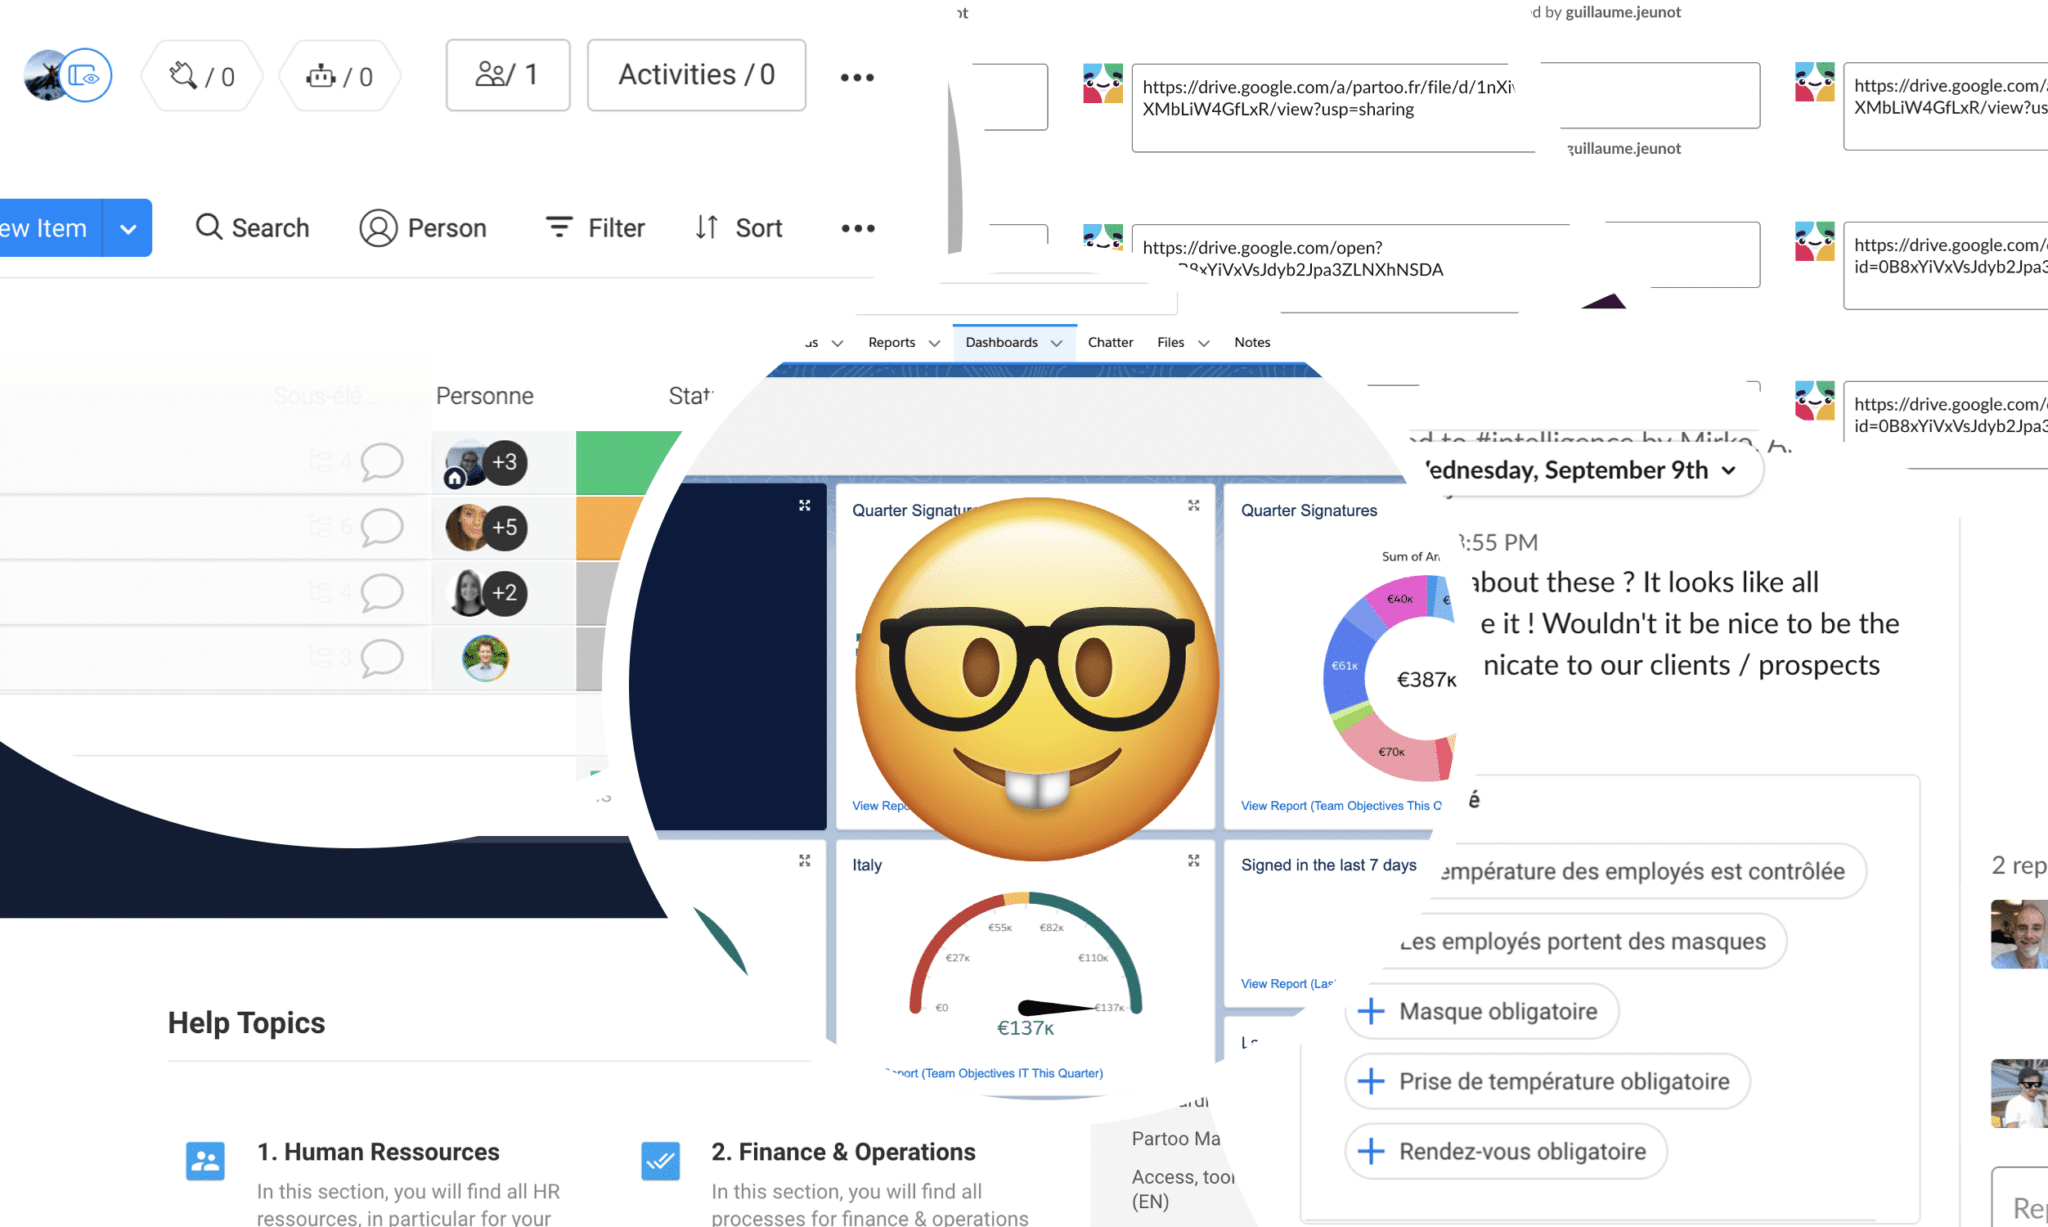
Task: Open the 2. Finance & Operations help topic
Action: (x=843, y=1152)
